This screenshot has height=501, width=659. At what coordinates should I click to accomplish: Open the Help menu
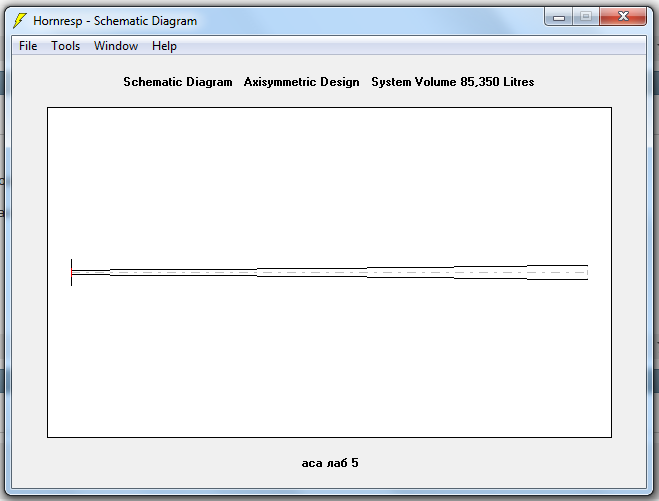164,46
